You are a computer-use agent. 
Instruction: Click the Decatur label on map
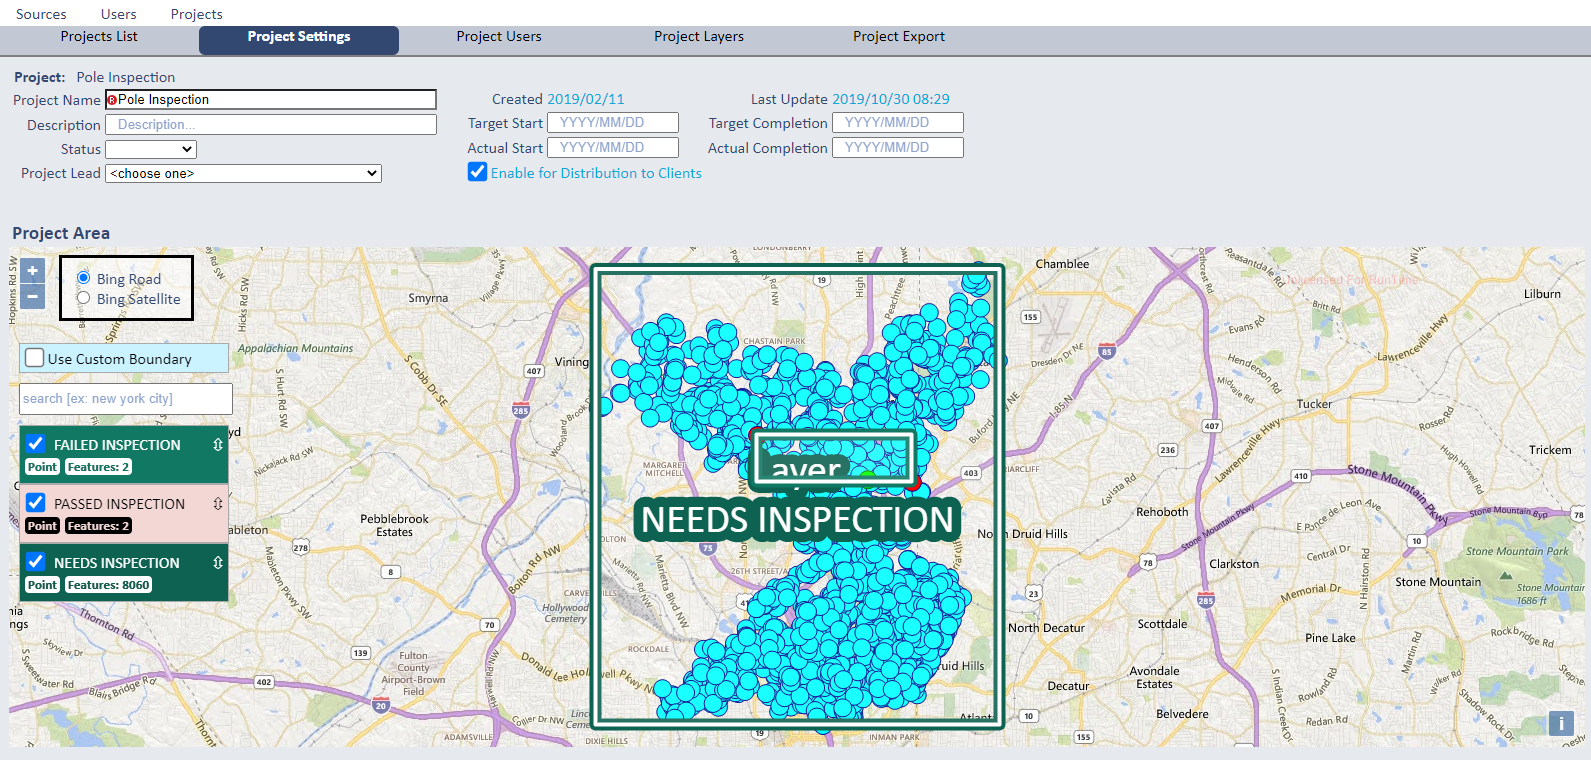coord(1068,686)
